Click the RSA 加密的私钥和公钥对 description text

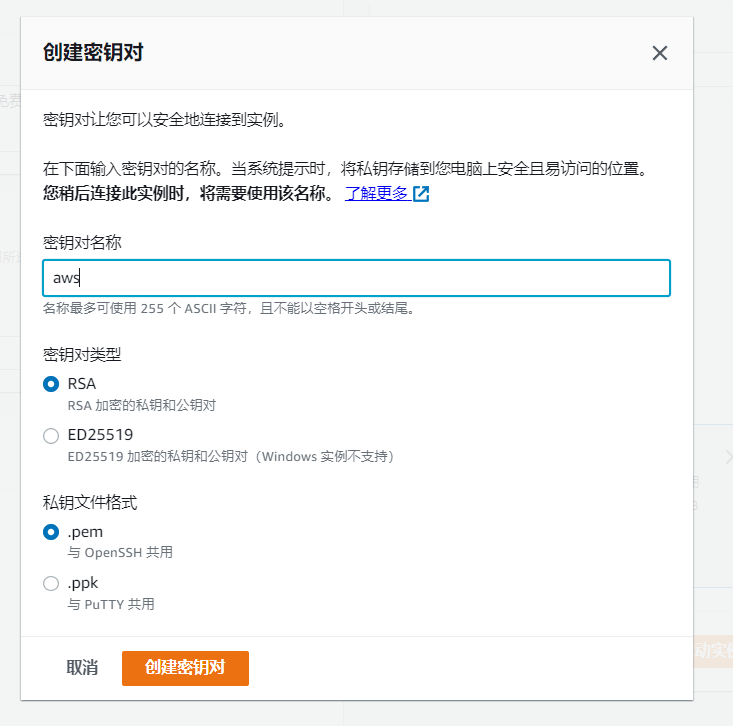click(142, 406)
